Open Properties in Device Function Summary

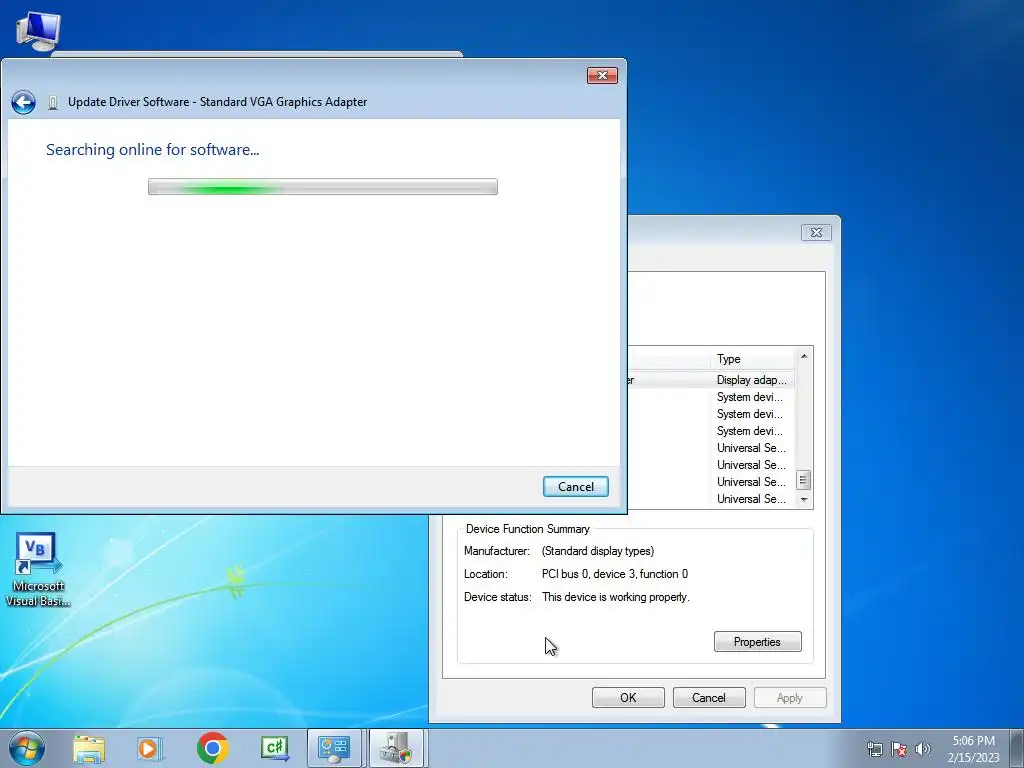click(758, 641)
